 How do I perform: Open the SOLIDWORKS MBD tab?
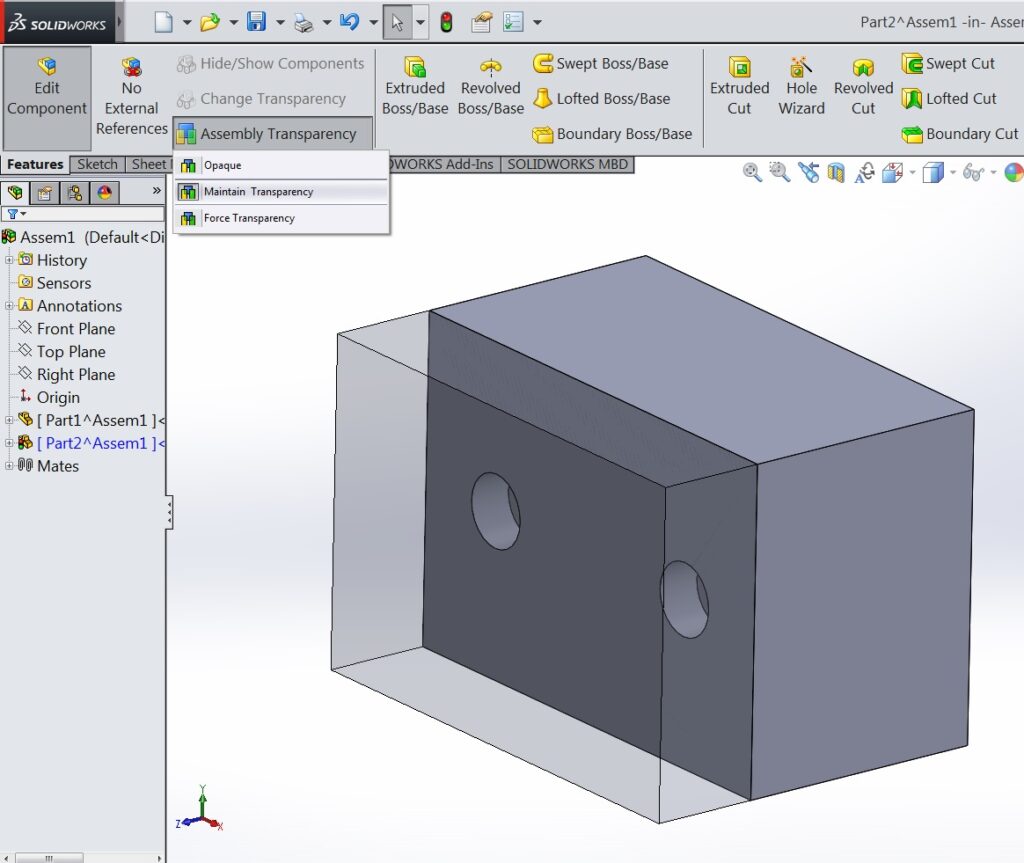coord(567,164)
